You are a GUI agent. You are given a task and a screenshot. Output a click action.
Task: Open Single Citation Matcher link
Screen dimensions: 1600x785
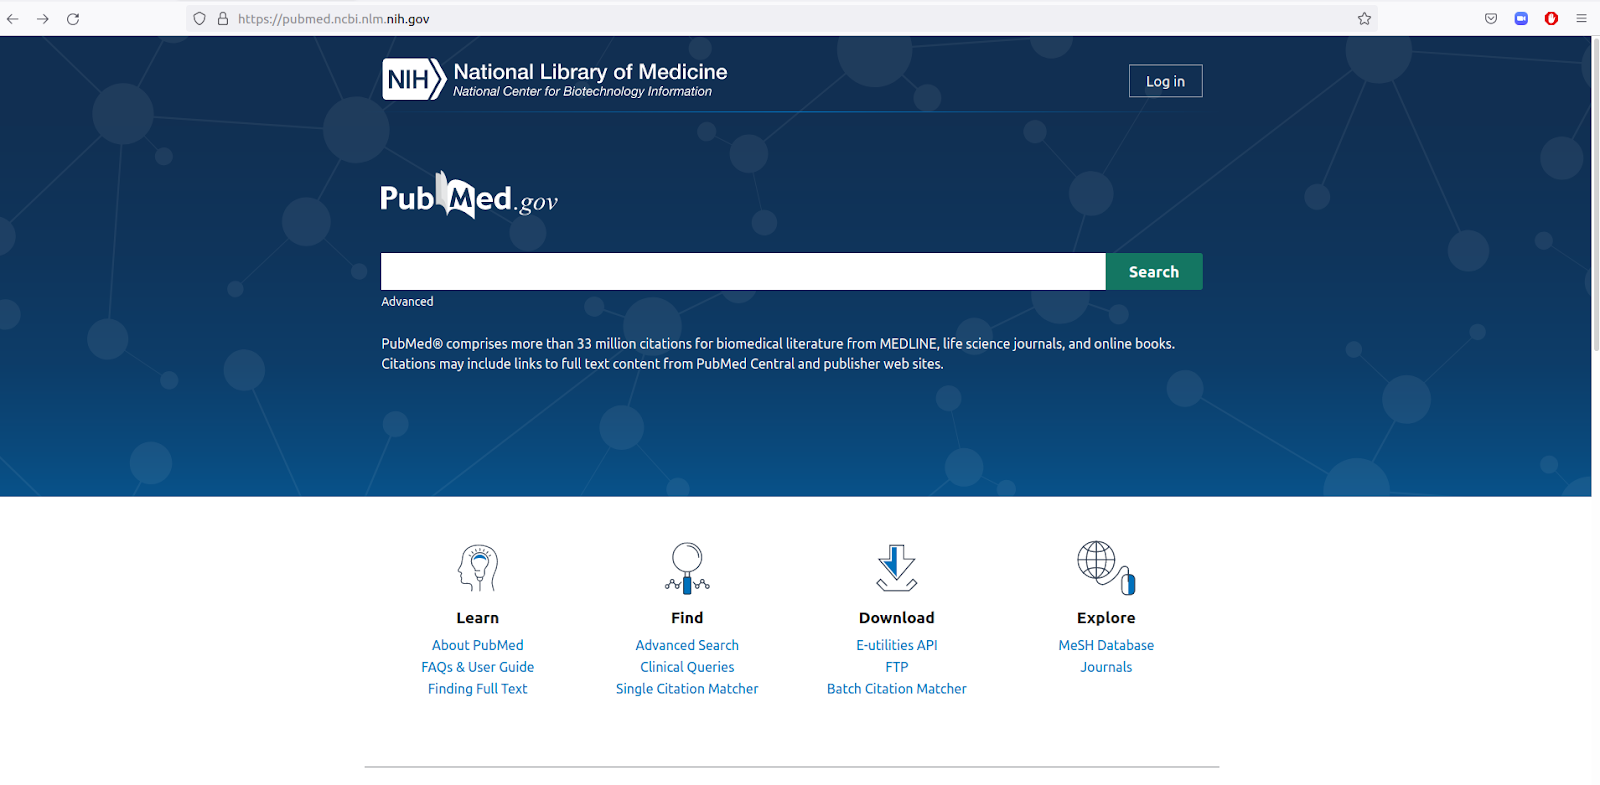point(687,689)
